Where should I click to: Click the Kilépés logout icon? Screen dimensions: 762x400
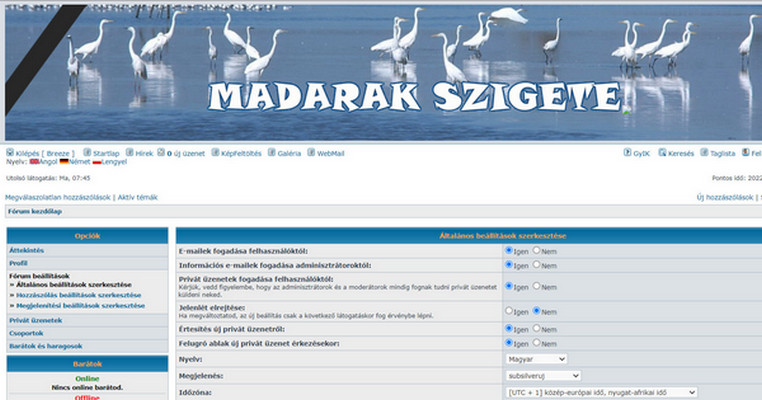point(10,153)
